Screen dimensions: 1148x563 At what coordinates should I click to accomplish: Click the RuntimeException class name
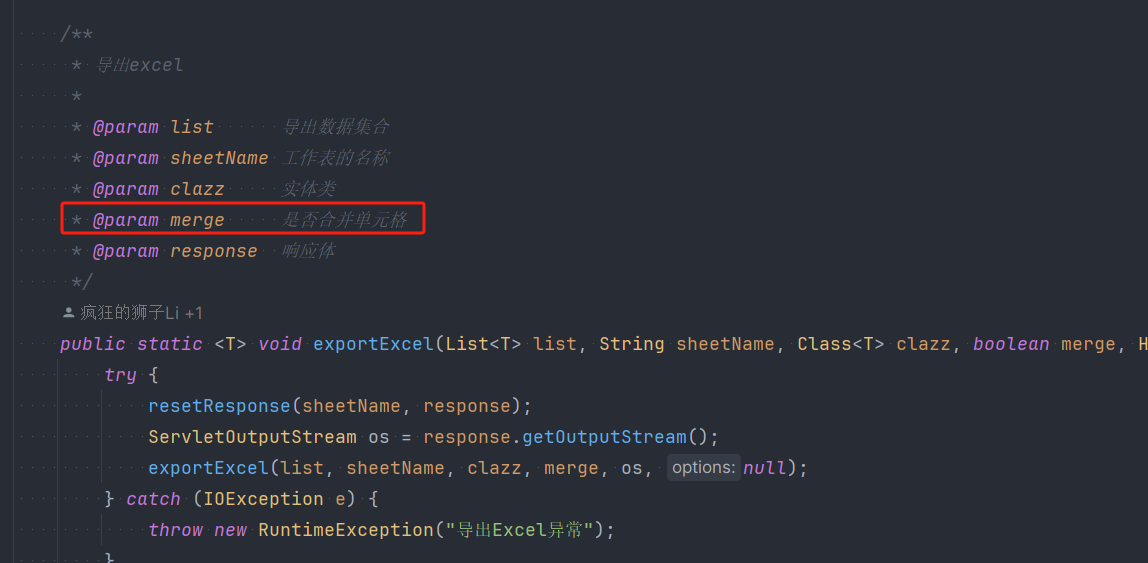click(x=346, y=529)
